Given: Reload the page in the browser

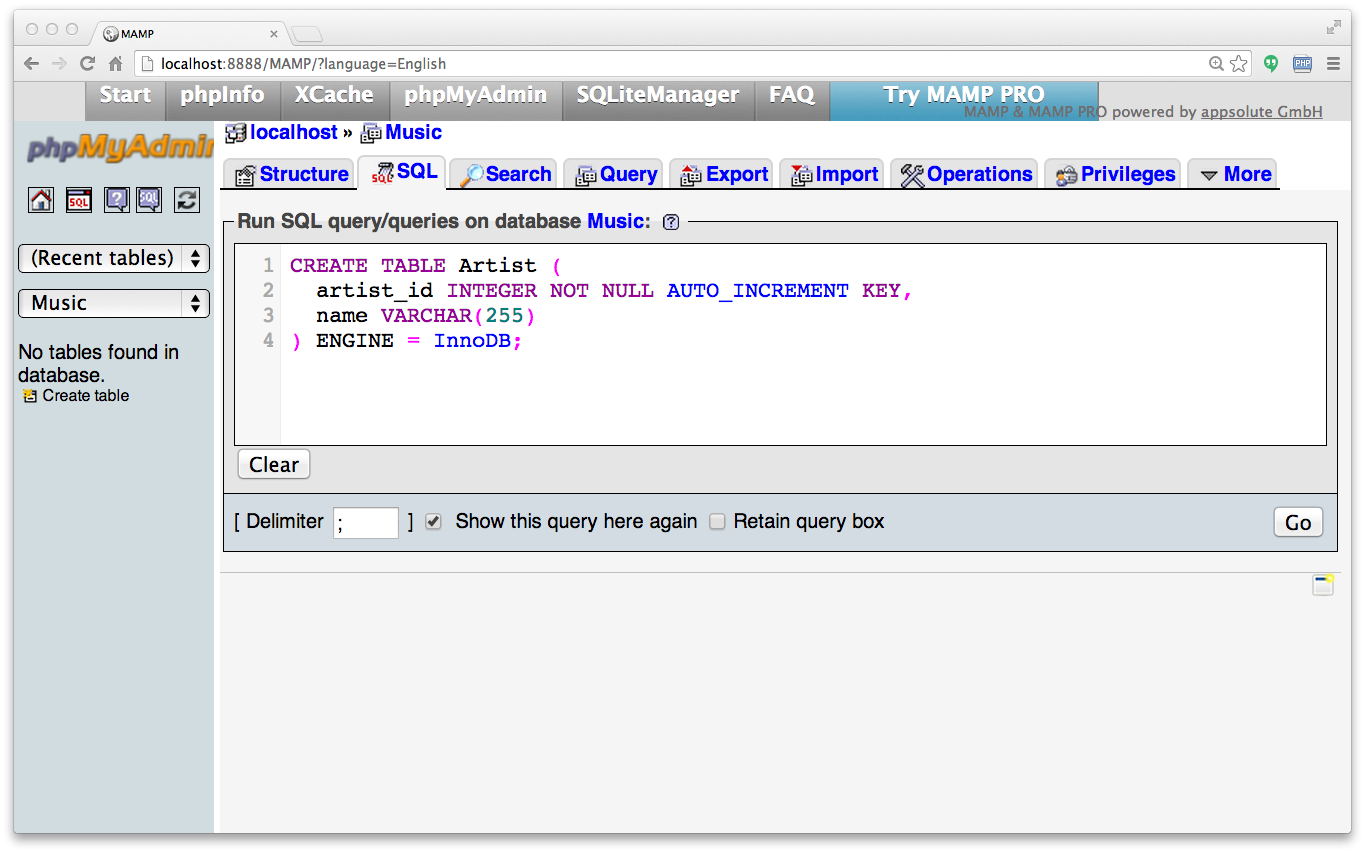Looking at the screenshot, I should click(87, 63).
